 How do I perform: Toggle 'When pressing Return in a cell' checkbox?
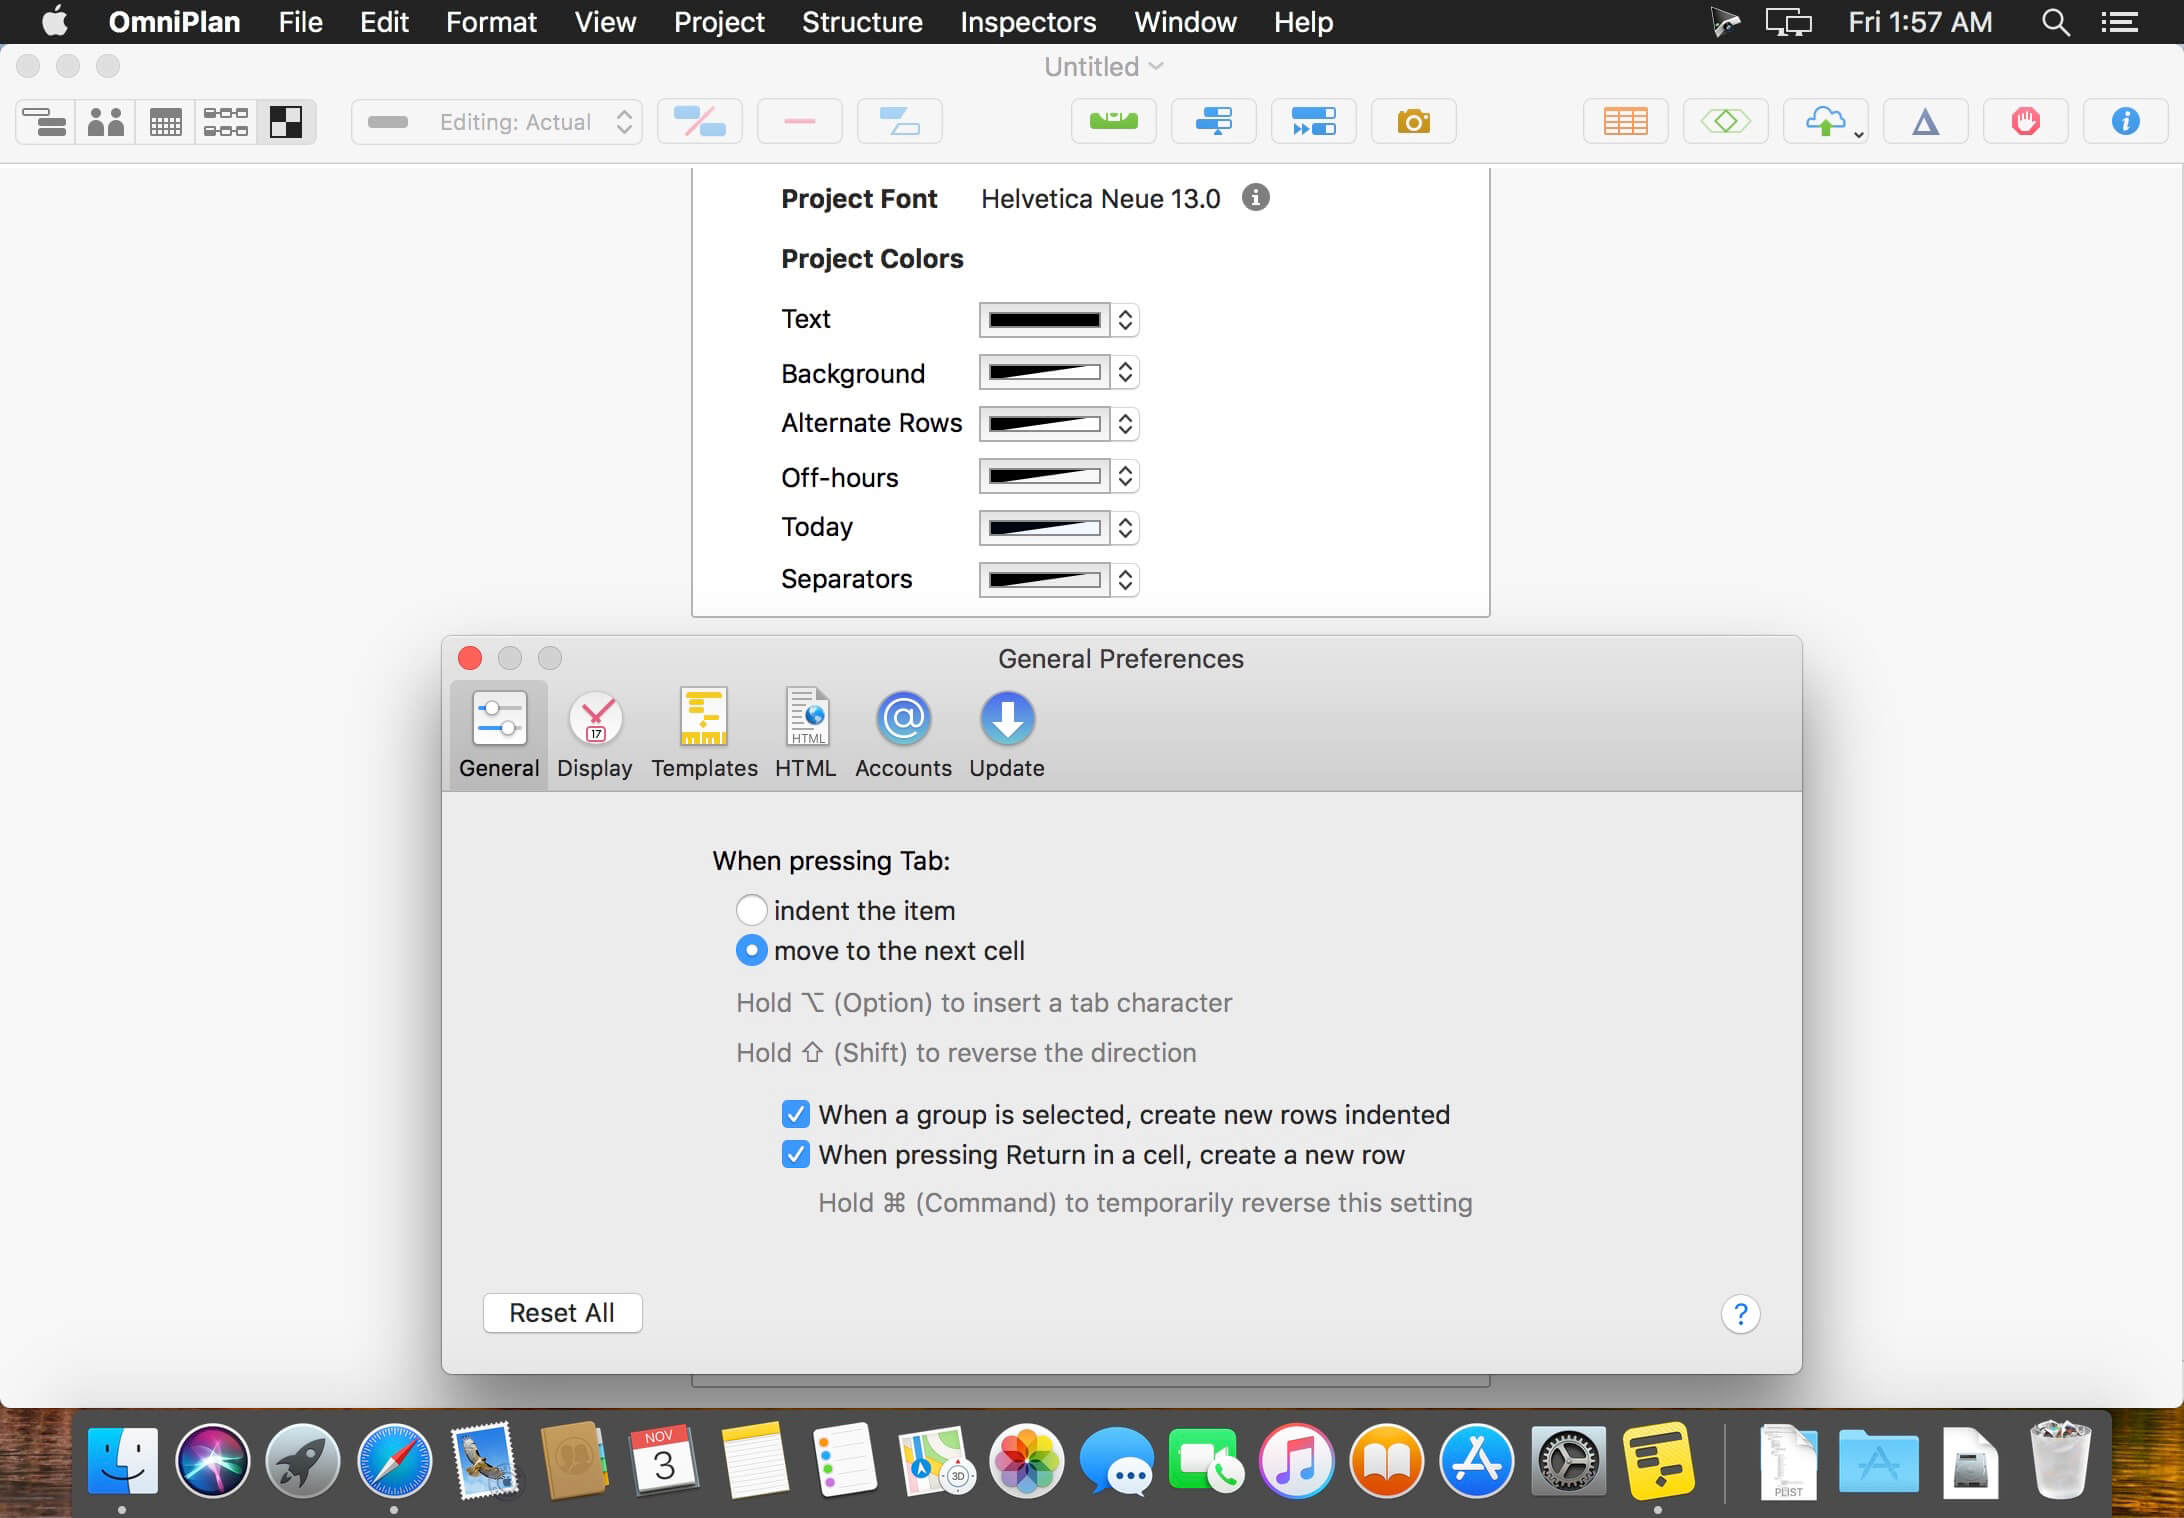click(x=796, y=1154)
